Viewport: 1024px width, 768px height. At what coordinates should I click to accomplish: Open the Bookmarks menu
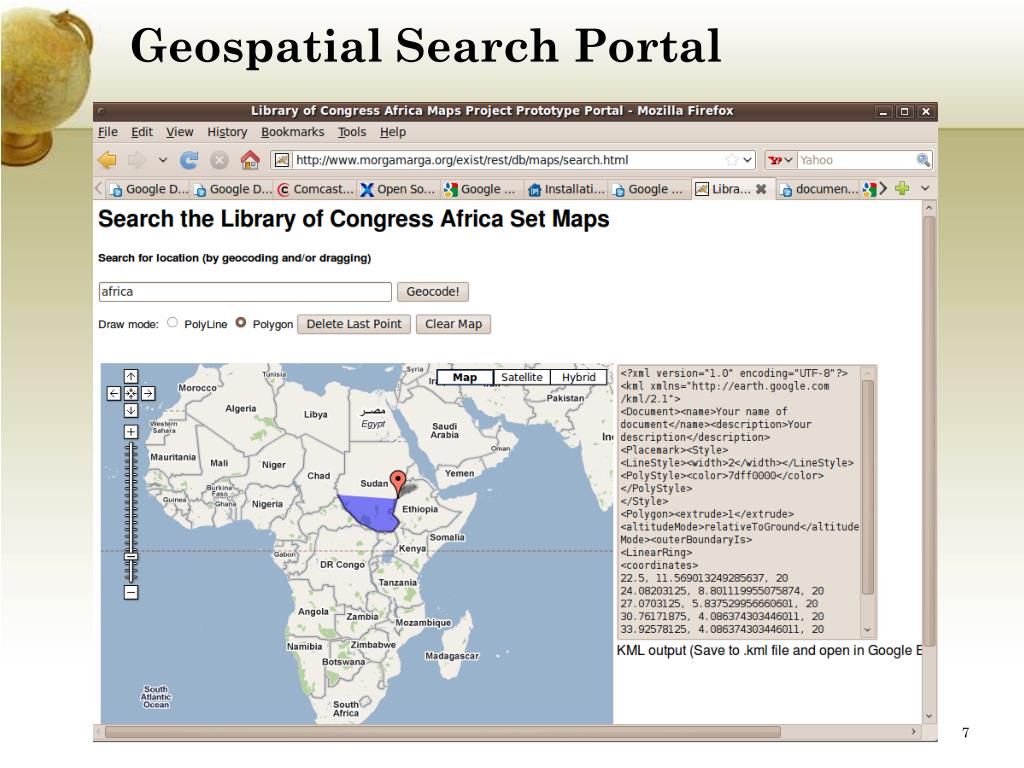(x=293, y=132)
